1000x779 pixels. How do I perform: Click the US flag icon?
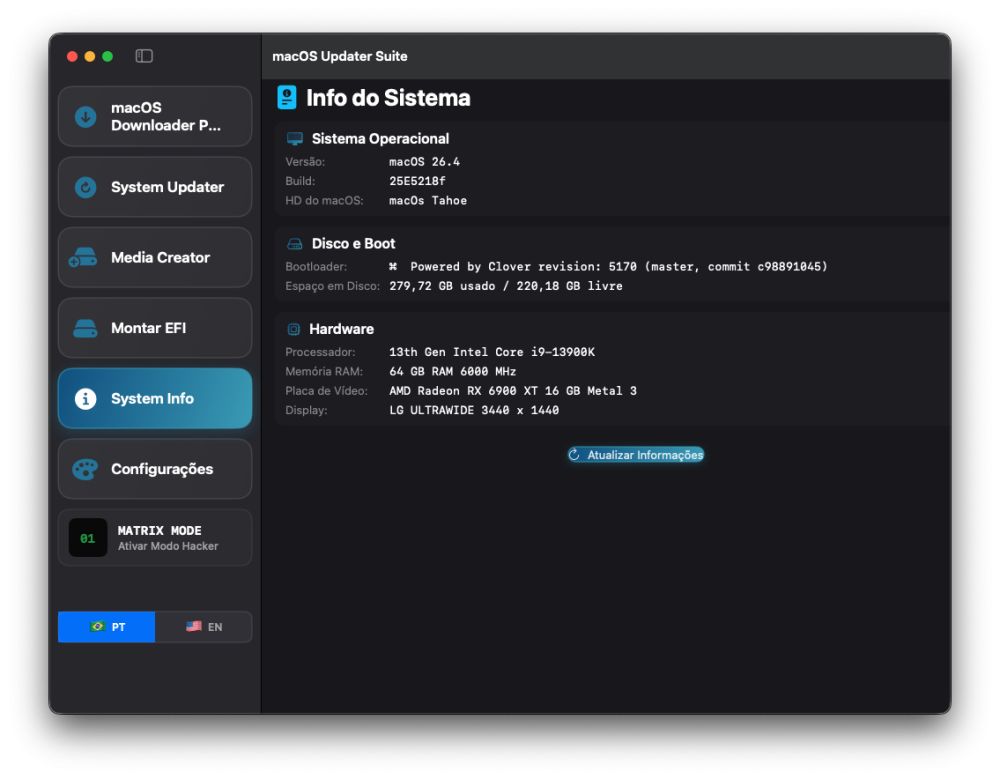[x=194, y=627]
